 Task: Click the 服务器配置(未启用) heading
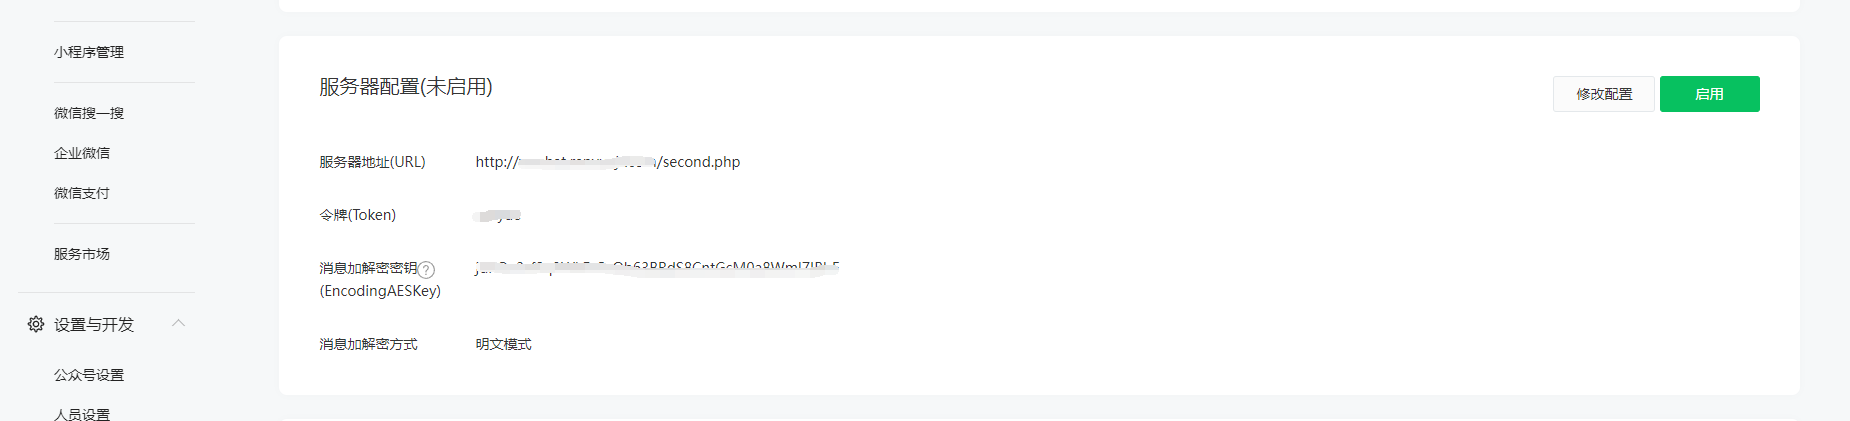[x=406, y=87]
